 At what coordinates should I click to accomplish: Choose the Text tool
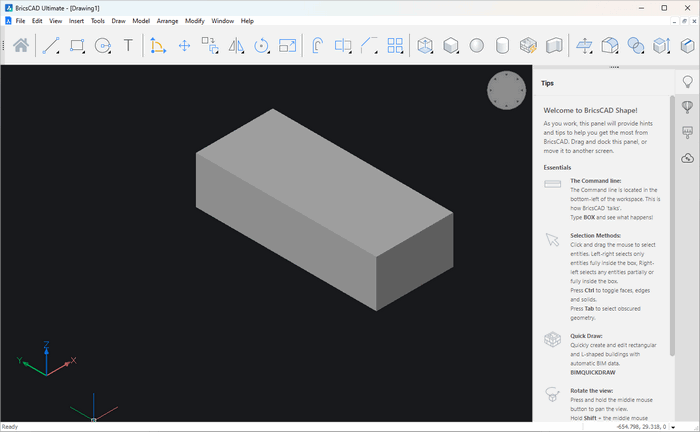[128, 45]
